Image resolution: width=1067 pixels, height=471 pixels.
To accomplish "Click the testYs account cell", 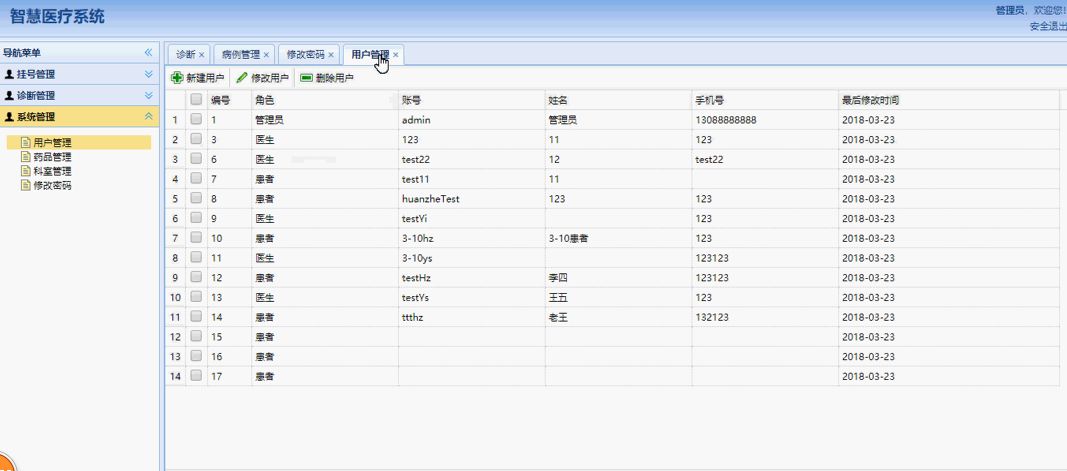I will click(x=472, y=297).
